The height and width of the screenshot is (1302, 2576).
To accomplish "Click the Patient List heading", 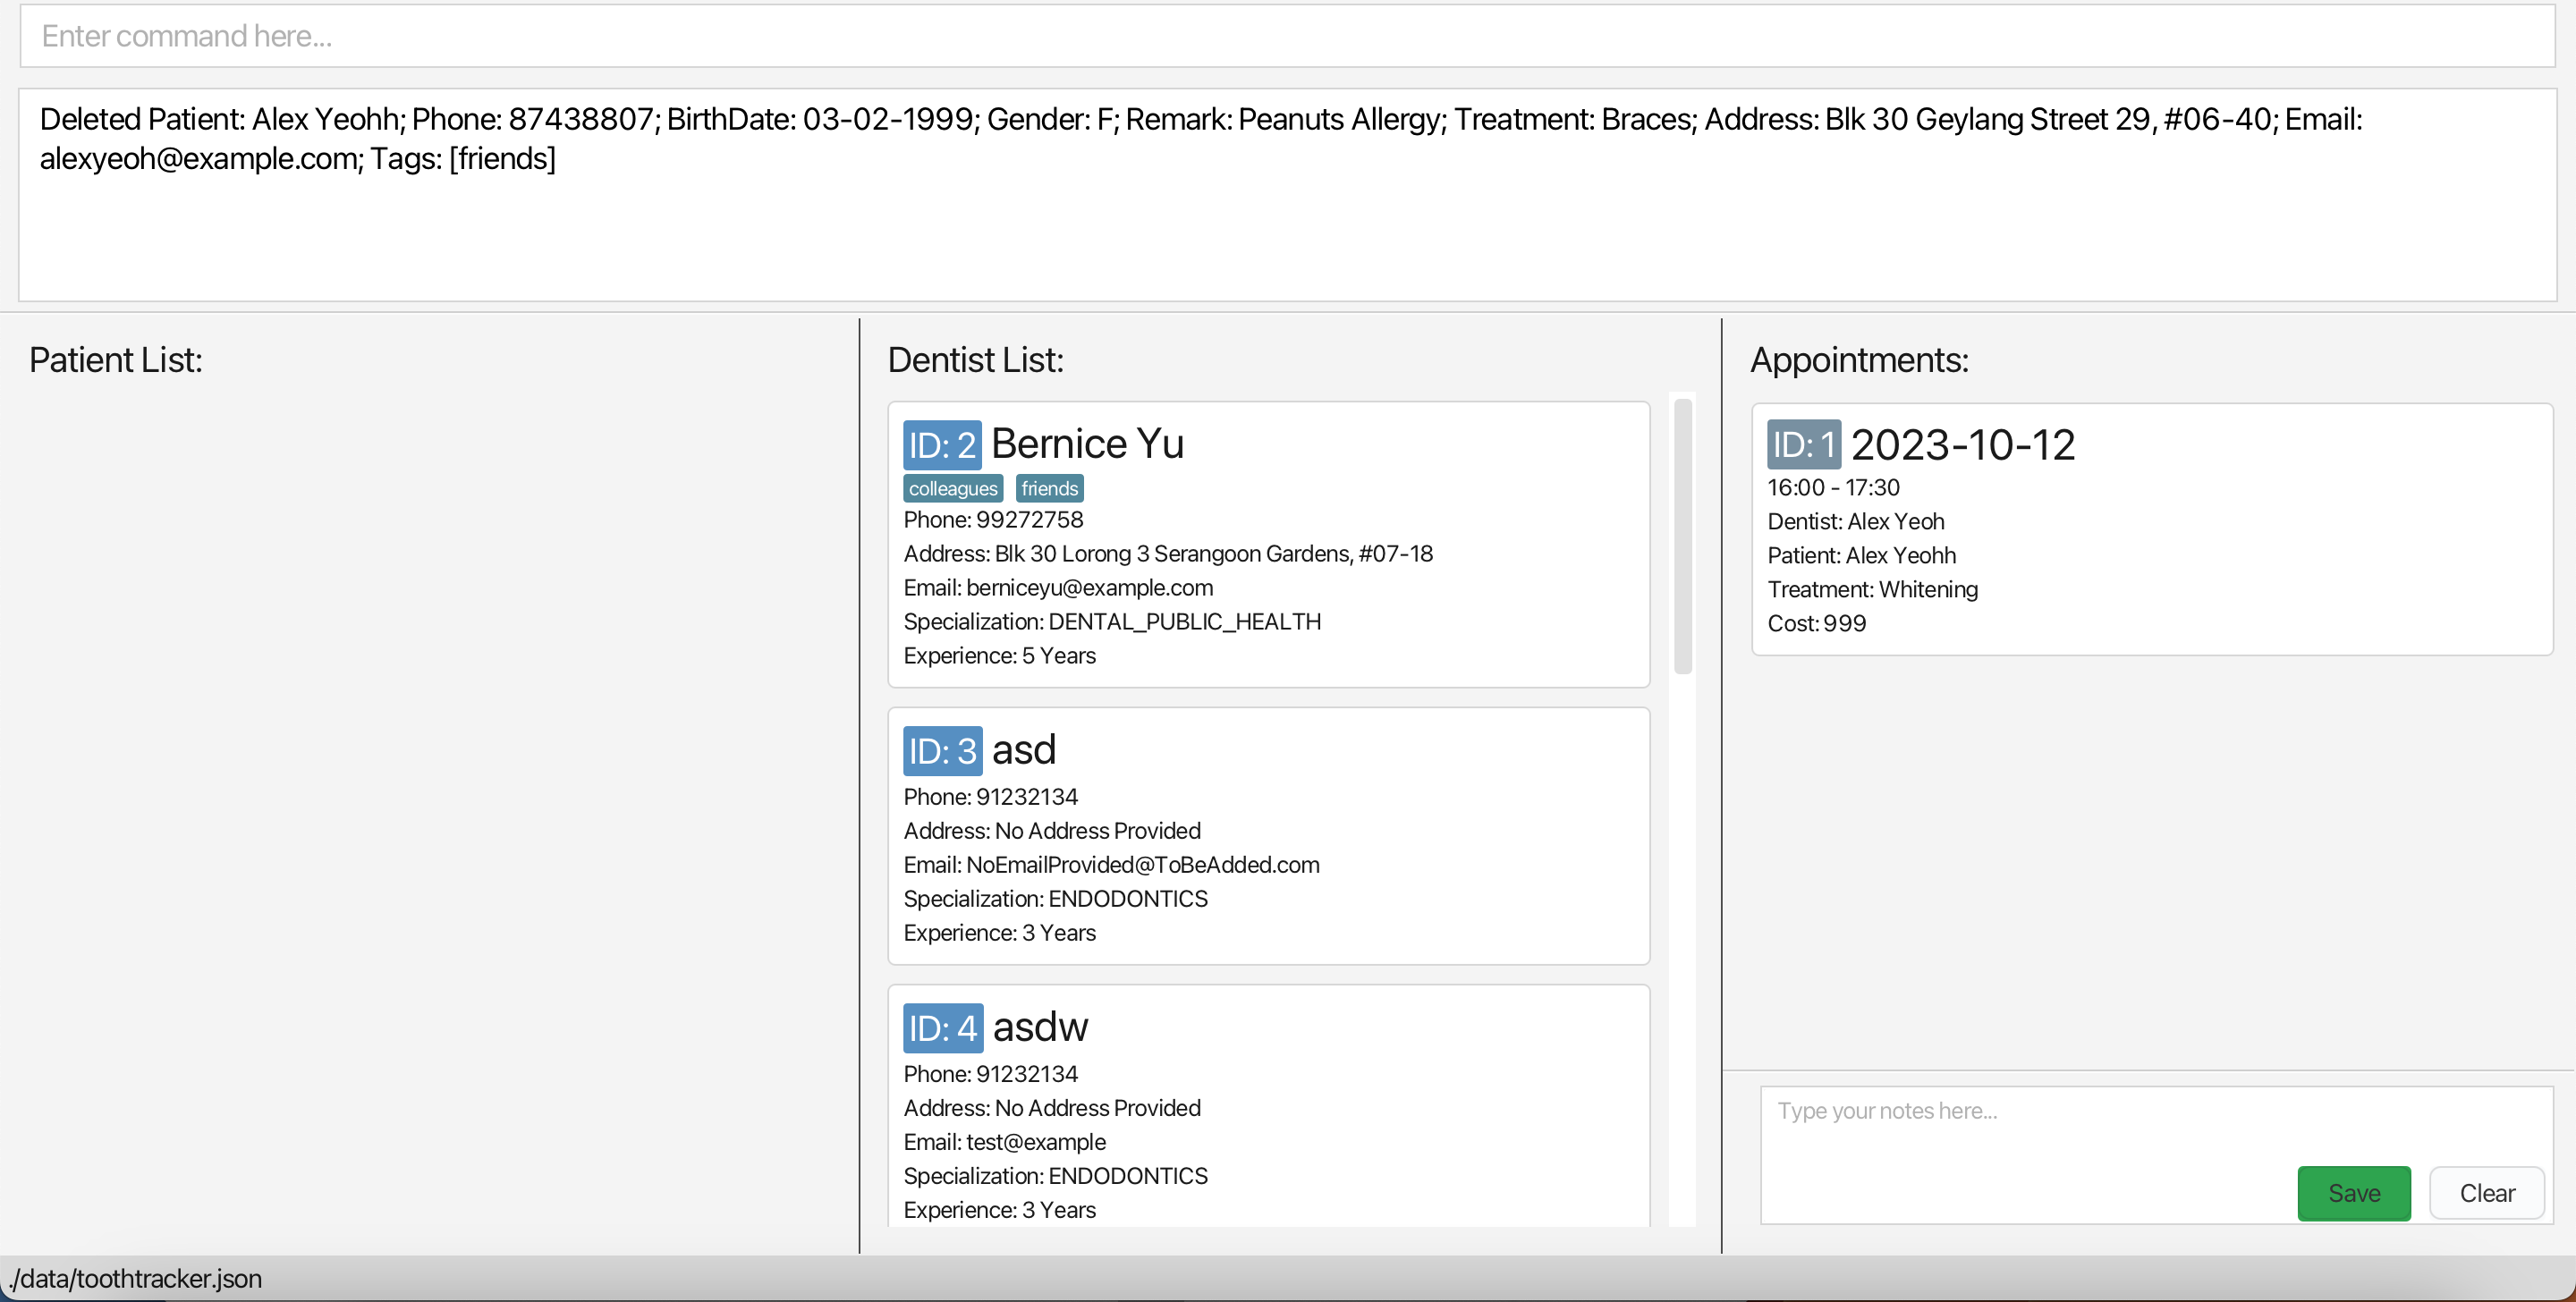I will point(116,360).
